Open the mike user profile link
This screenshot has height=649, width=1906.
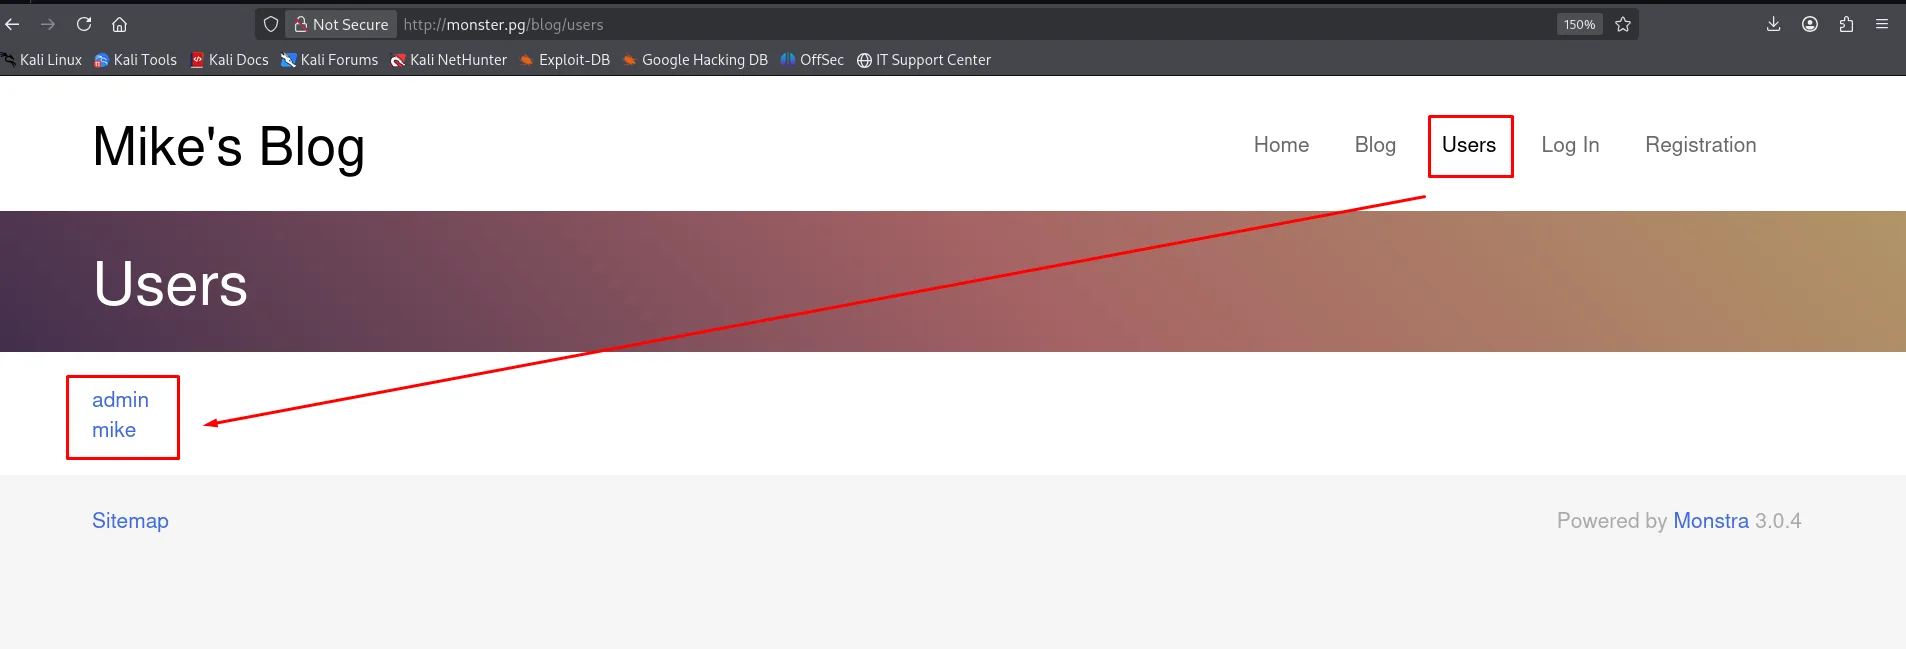point(114,430)
